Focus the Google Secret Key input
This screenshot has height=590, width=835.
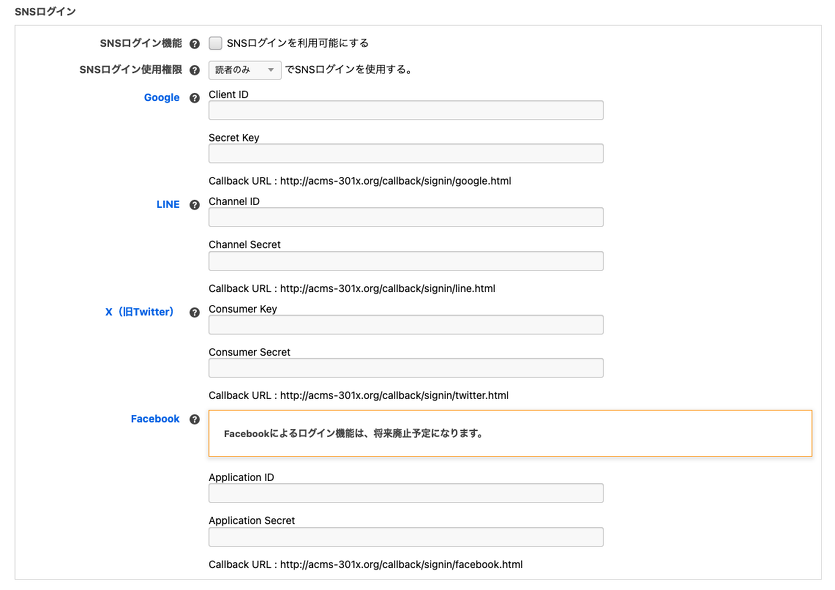404,153
